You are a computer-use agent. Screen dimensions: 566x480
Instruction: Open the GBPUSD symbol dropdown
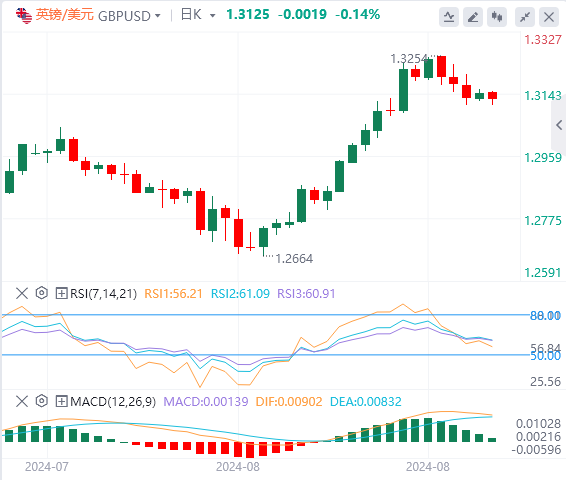pos(129,16)
